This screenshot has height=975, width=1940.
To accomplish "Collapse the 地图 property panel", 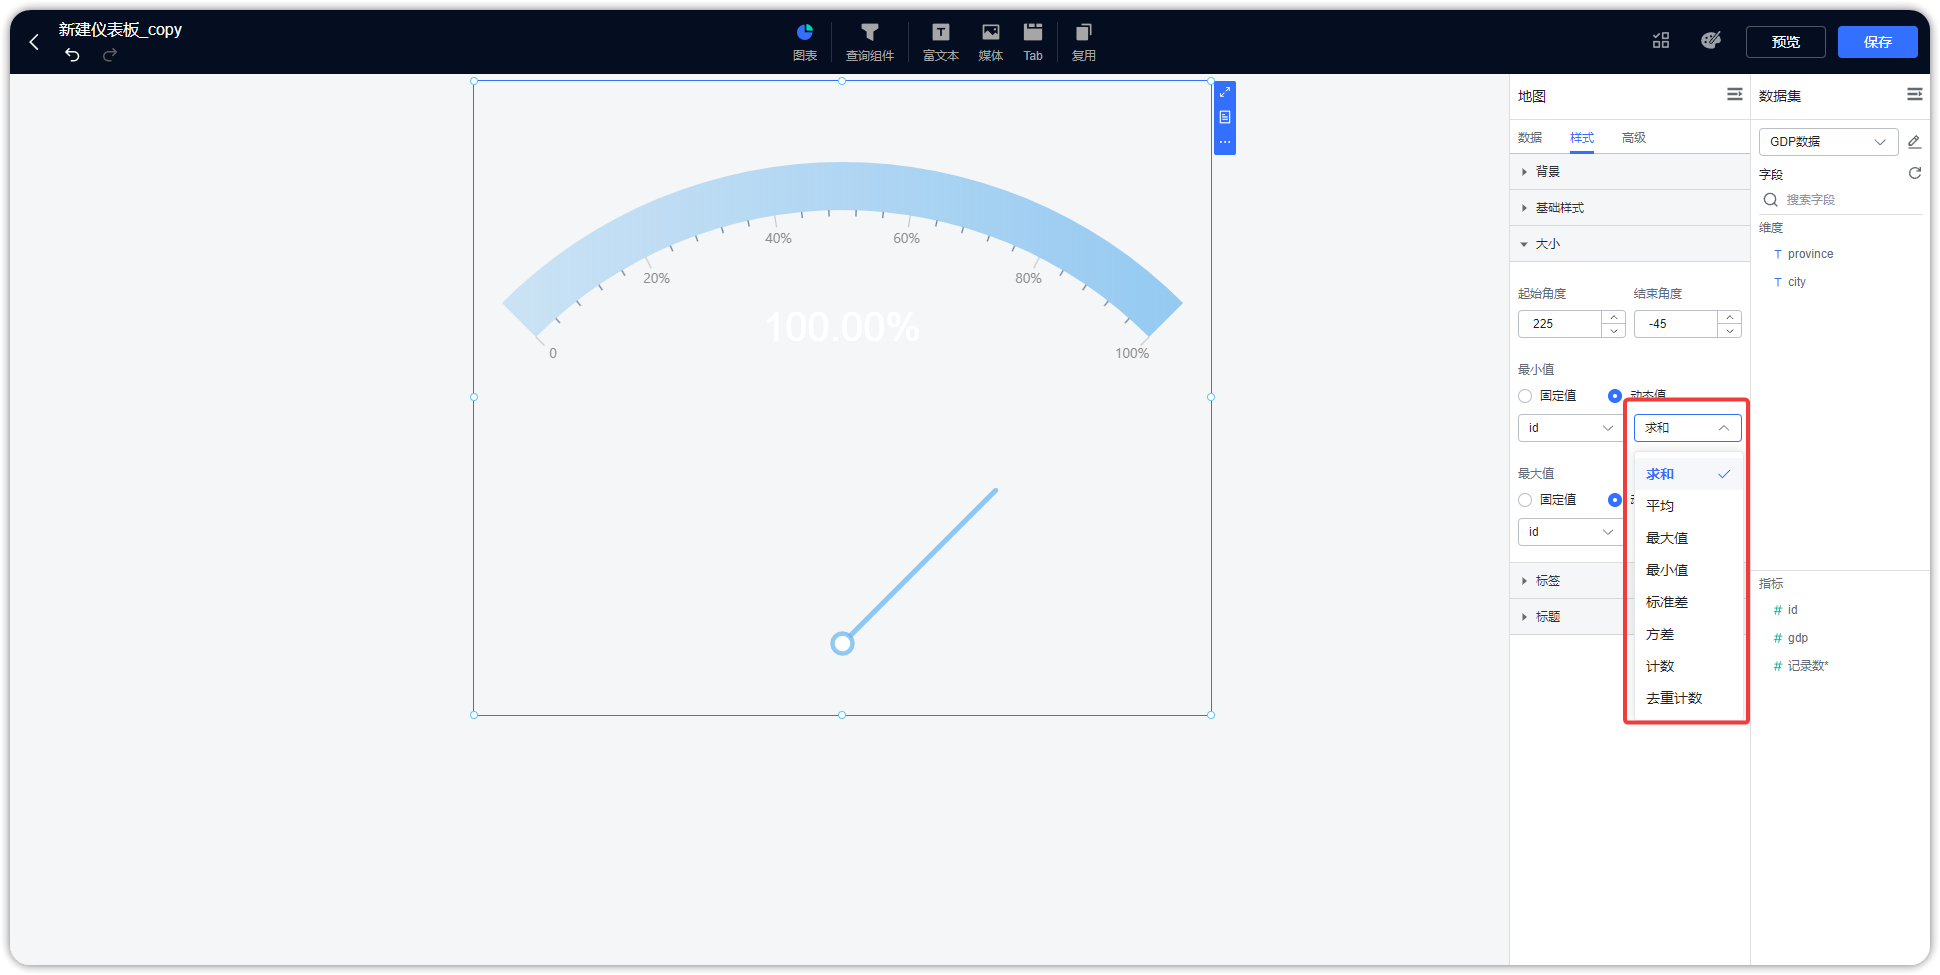I will [x=1735, y=94].
